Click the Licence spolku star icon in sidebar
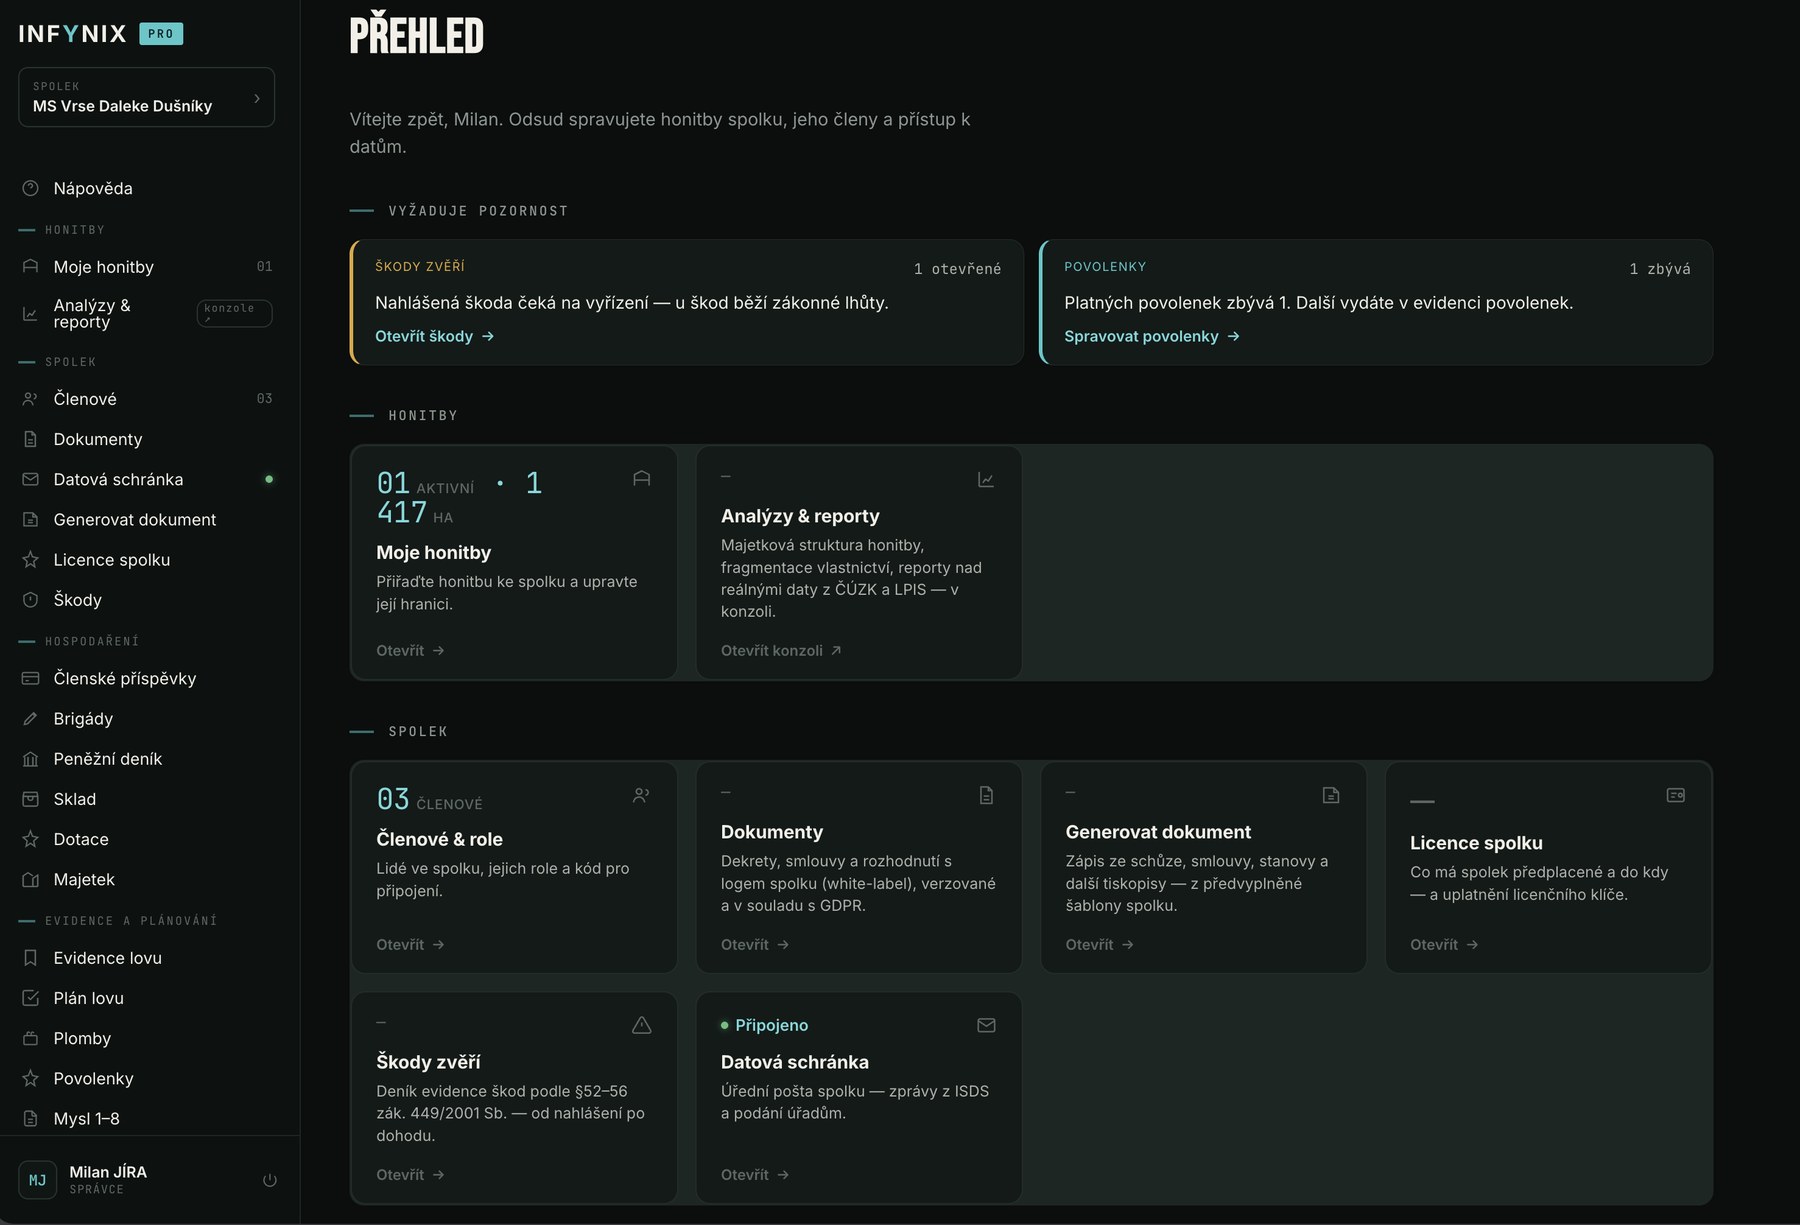Screen dimensions: 1800x1225 click(31, 560)
